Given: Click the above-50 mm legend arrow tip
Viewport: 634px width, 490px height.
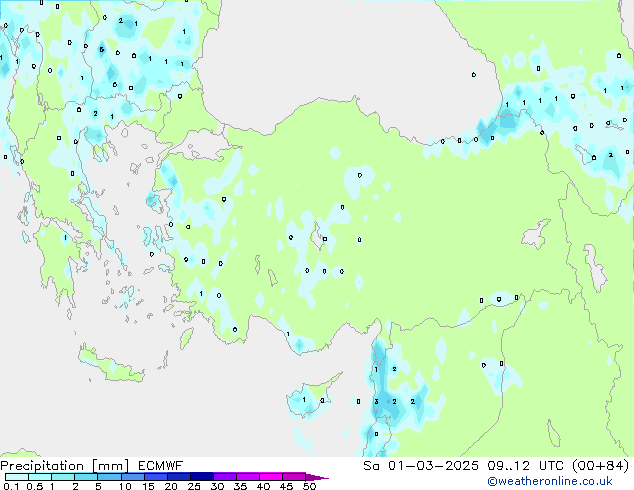Looking at the screenshot, I should click(317, 477).
